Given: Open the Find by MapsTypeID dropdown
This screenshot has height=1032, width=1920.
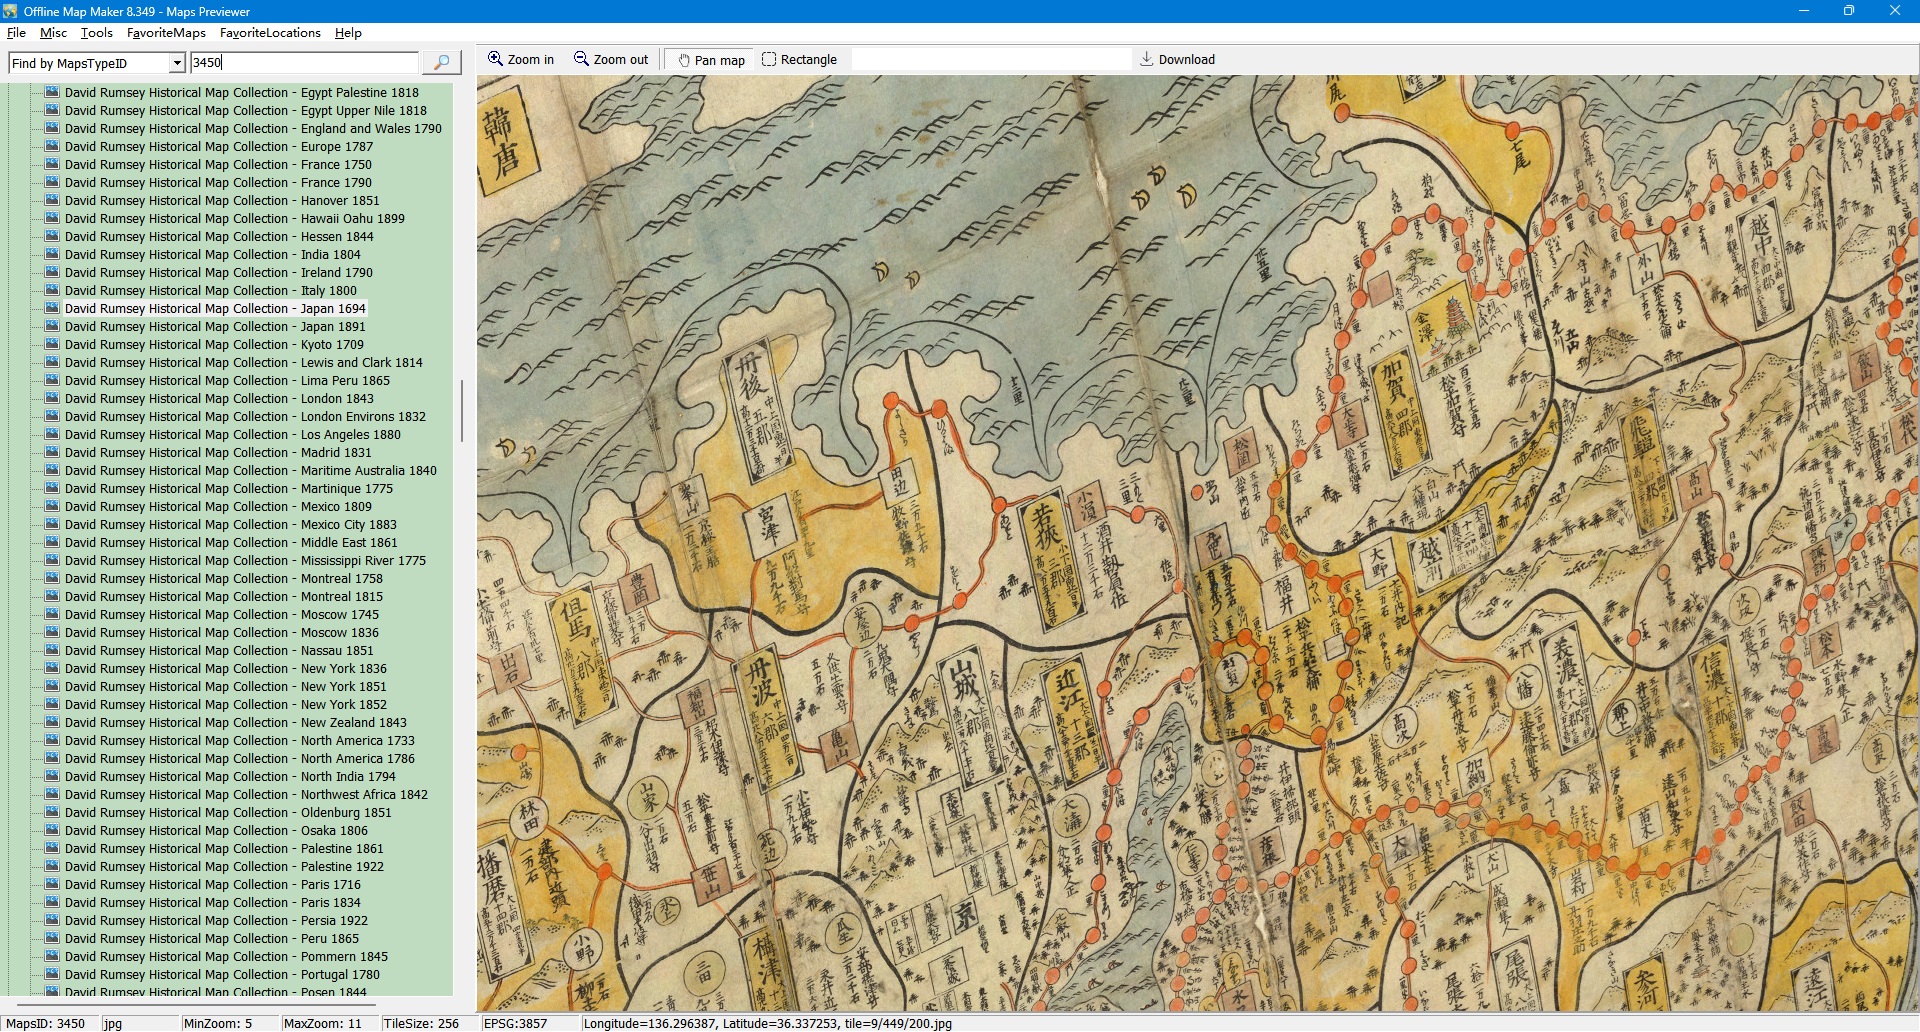Looking at the screenshot, I should click(177, 63).
